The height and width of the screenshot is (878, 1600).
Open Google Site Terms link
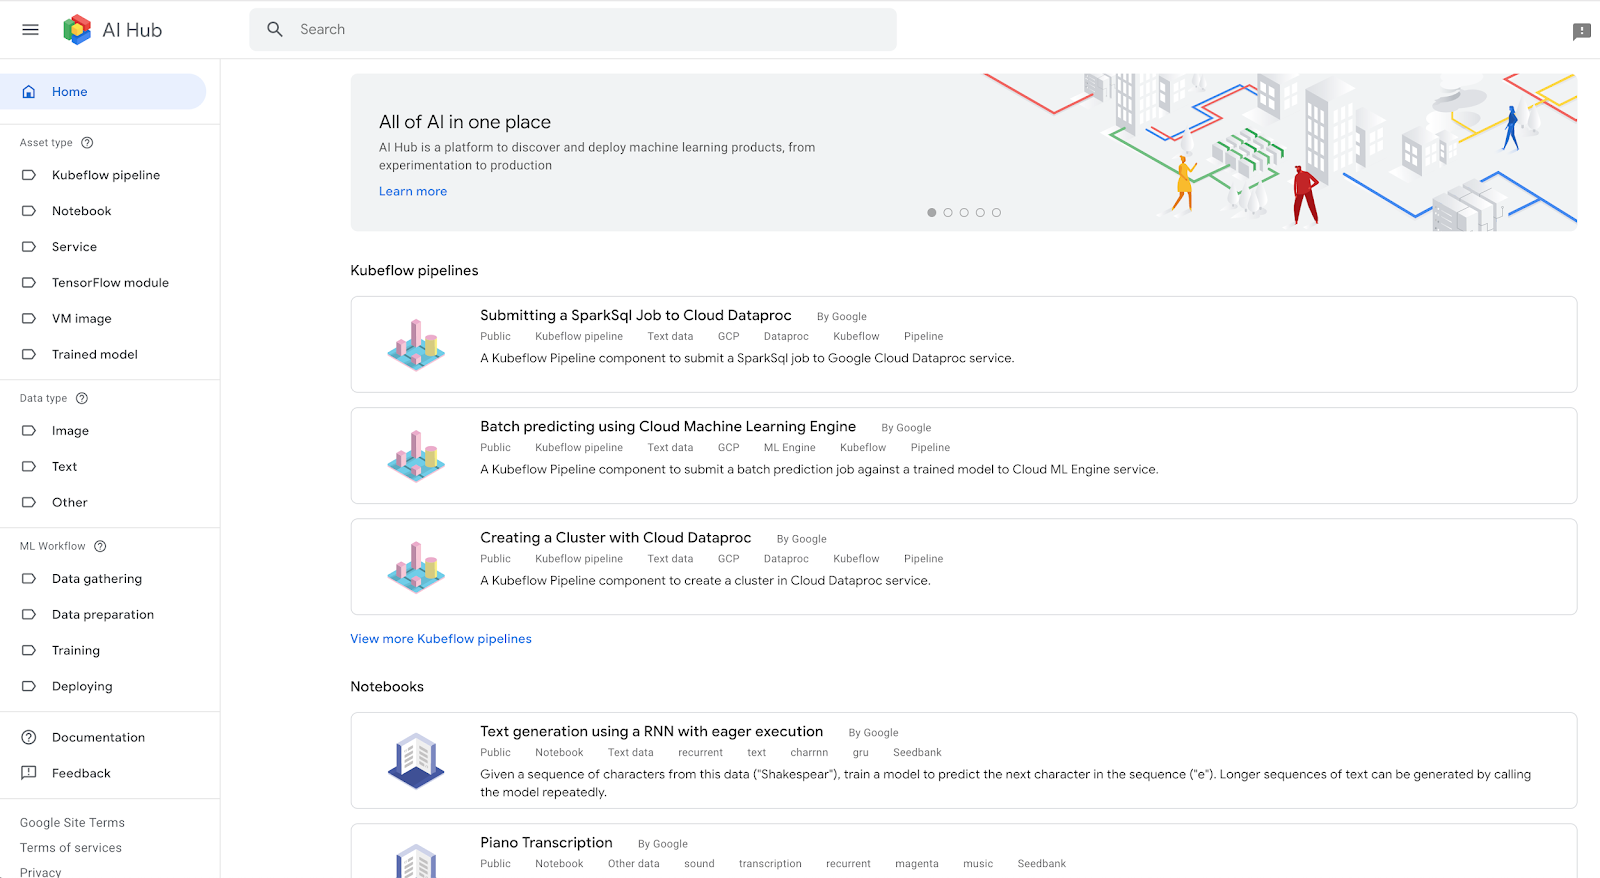tap(72, 823)
